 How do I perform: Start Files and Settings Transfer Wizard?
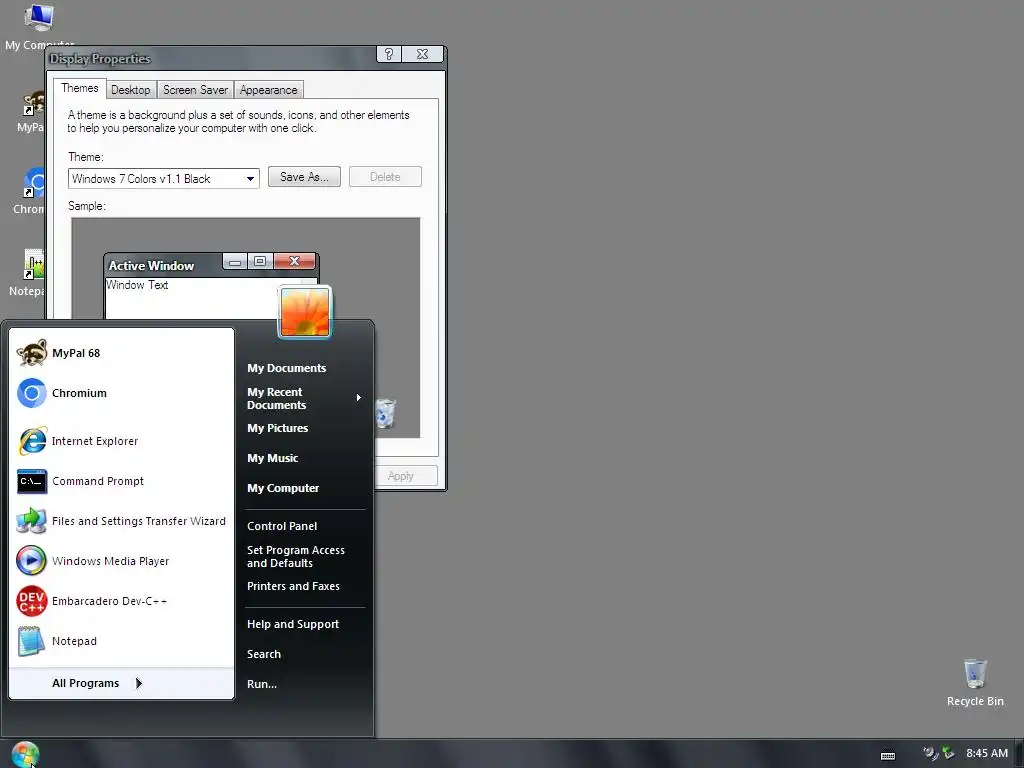(121, 521)
